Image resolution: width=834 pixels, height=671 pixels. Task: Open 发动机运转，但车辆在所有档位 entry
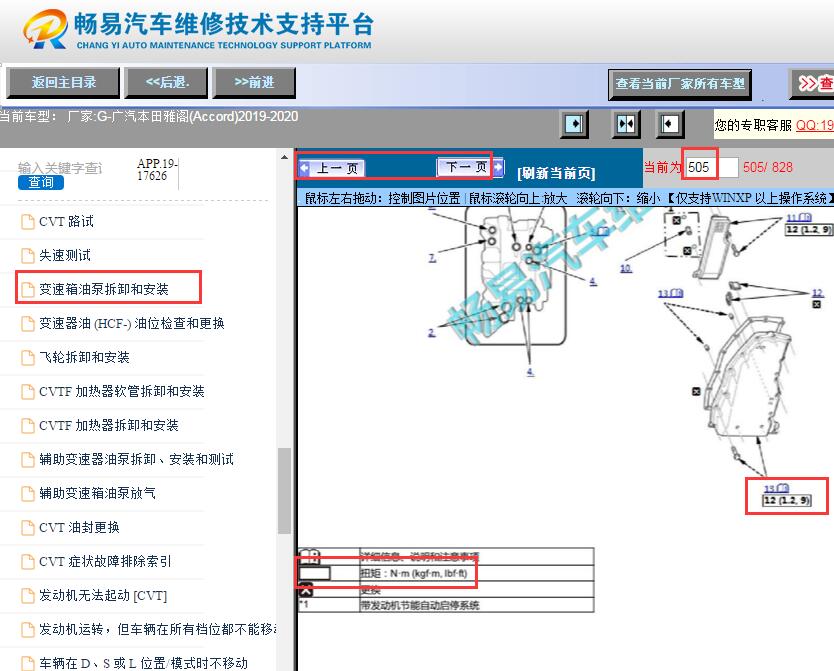click(157, 630)
